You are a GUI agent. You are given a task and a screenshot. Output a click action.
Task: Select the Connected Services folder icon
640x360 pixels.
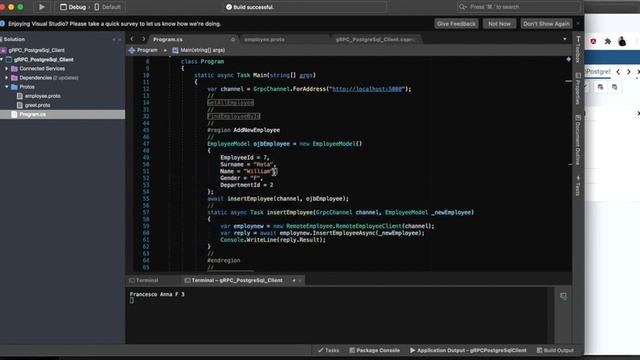pos(14,69)
